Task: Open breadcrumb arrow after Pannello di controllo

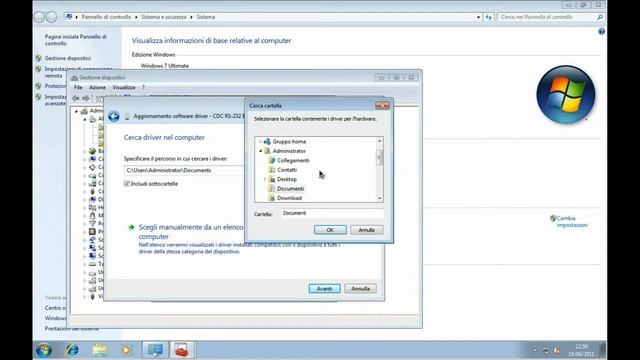Action: pos(136,17)
